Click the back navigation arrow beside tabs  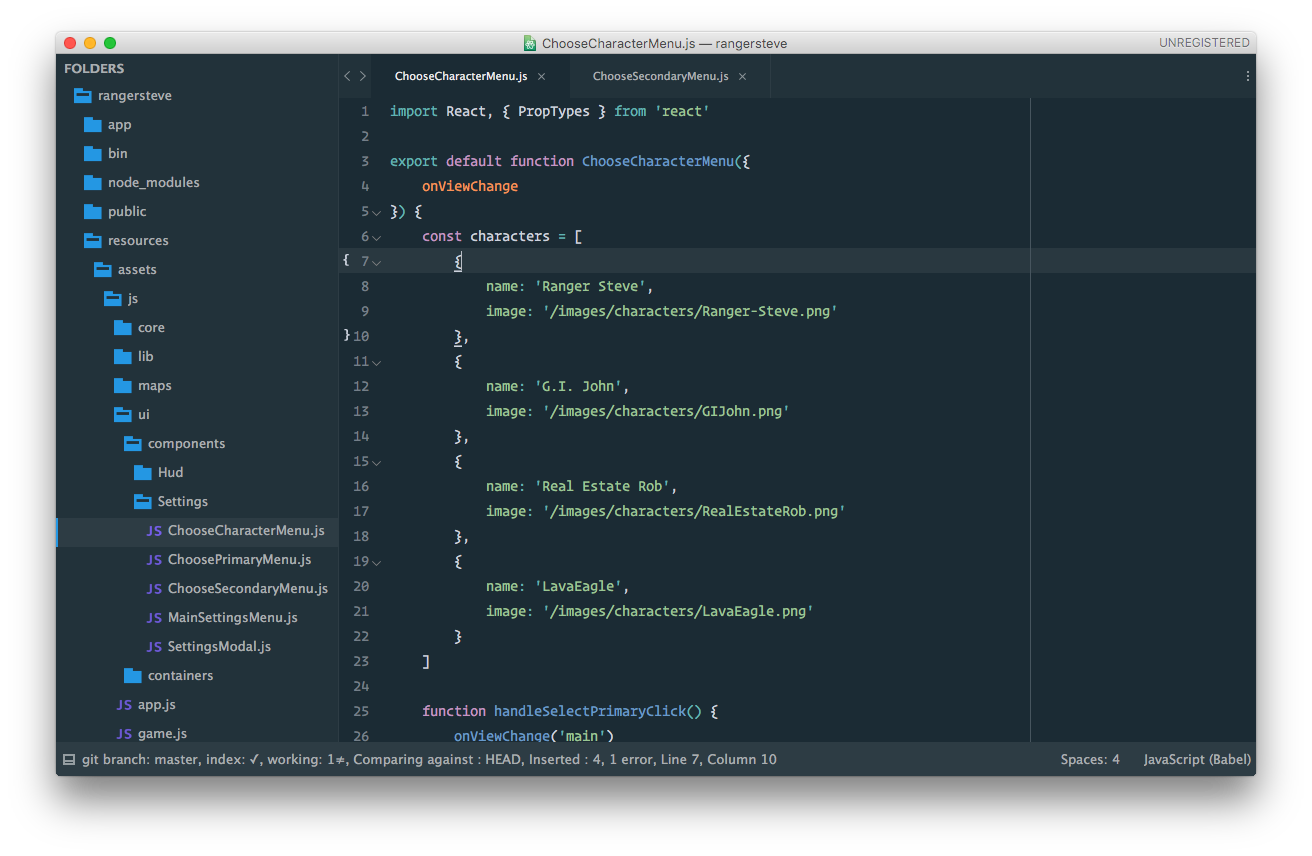[347, 76]
